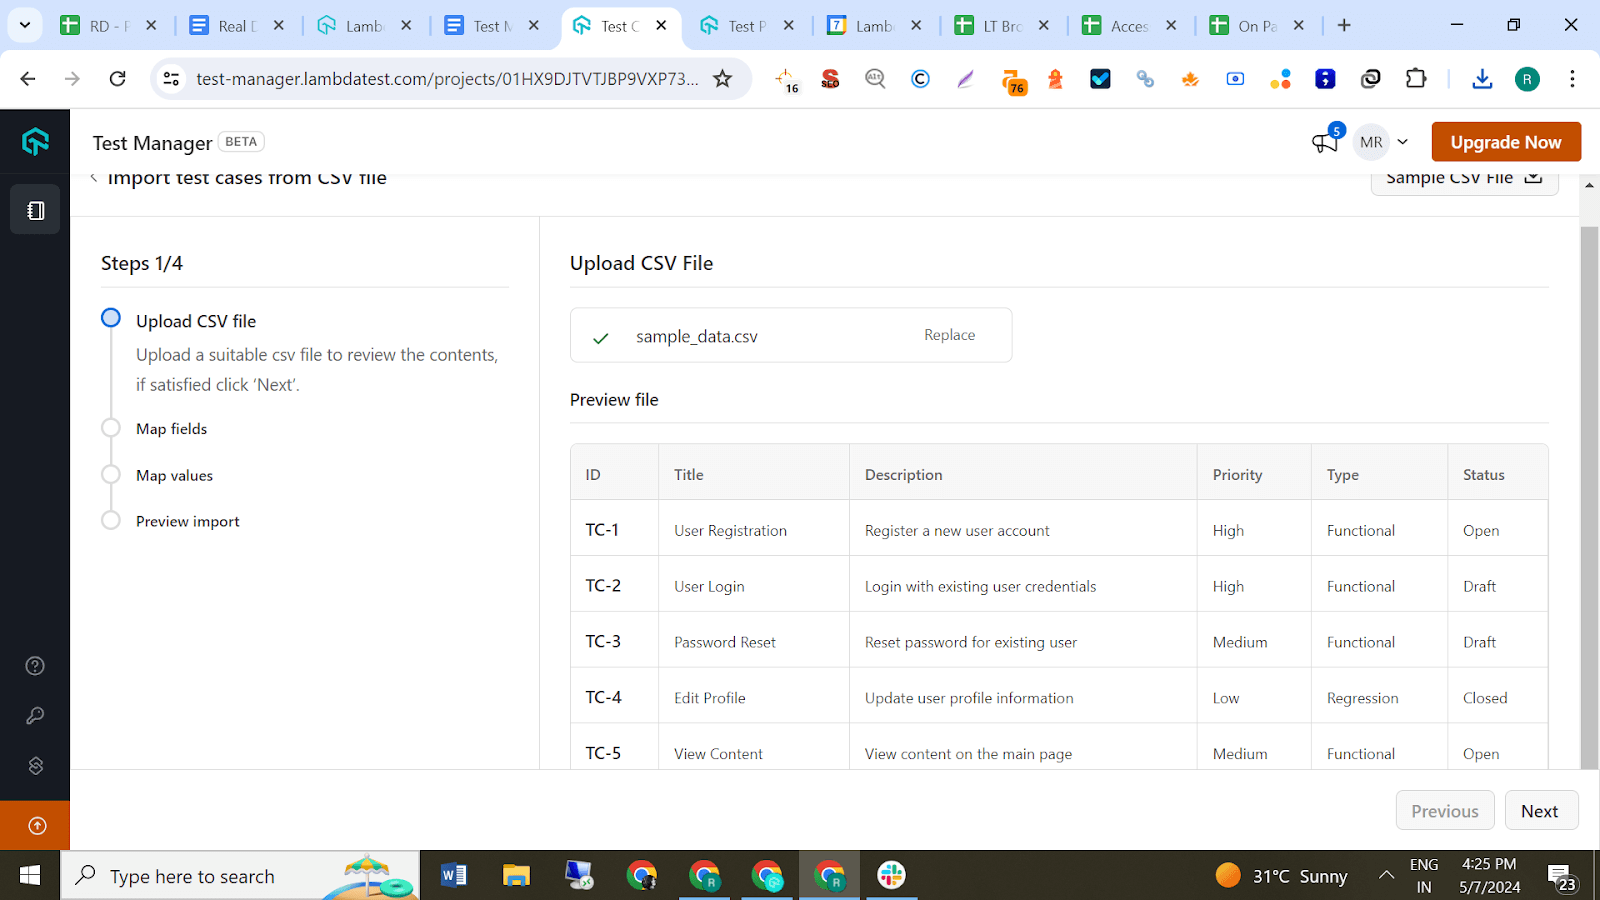Click the sample_data.csv file name

point(697,337)
